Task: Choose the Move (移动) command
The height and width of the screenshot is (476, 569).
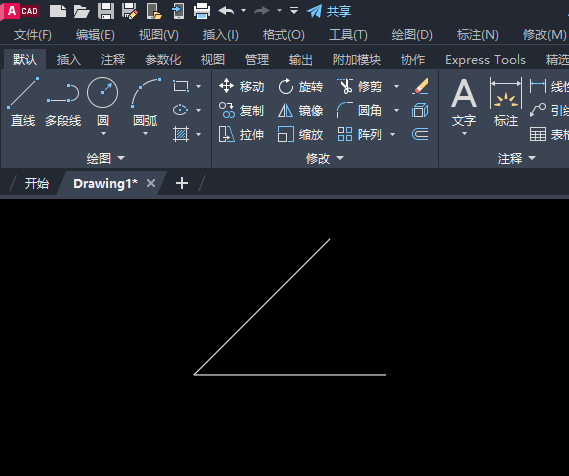Action: click(x=242, y=86)
